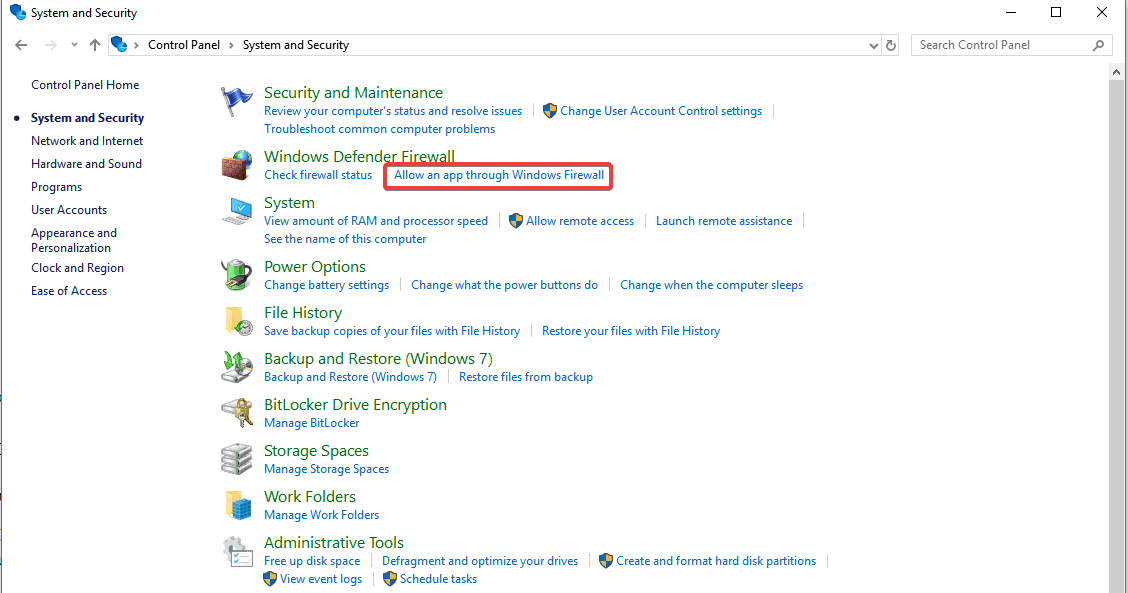This screenshot has width=1128, height=593.
Task: Go up one level with Up arrow
Action: (95, 45)
